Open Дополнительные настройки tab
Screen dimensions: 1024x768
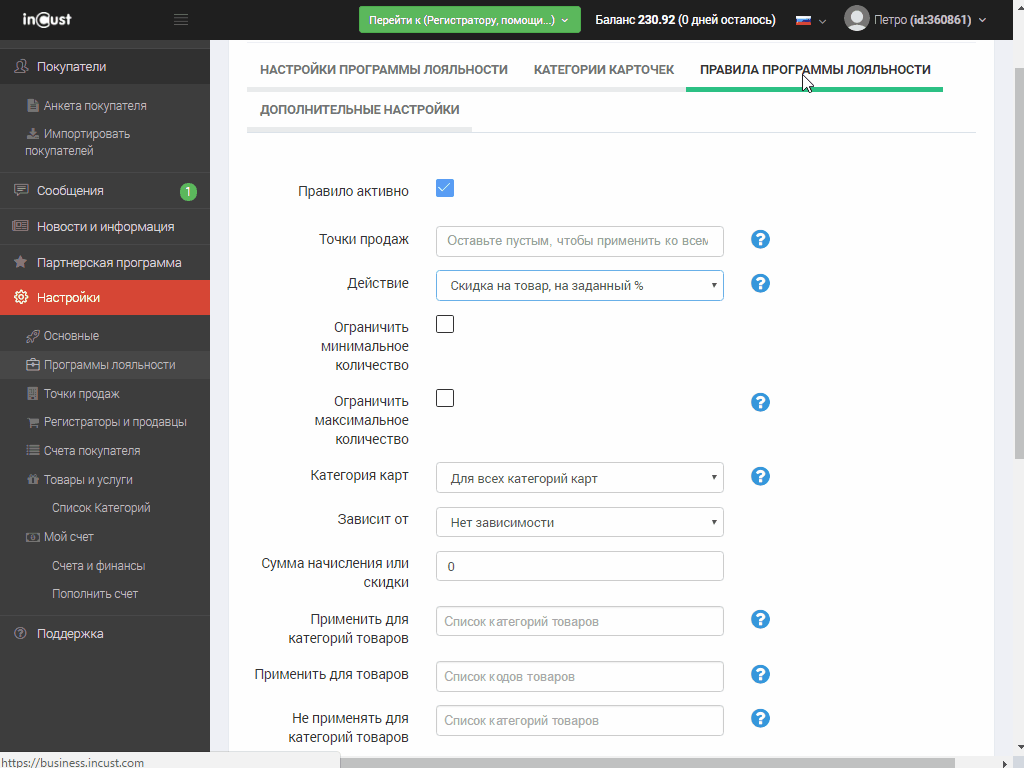coord(359,110)
